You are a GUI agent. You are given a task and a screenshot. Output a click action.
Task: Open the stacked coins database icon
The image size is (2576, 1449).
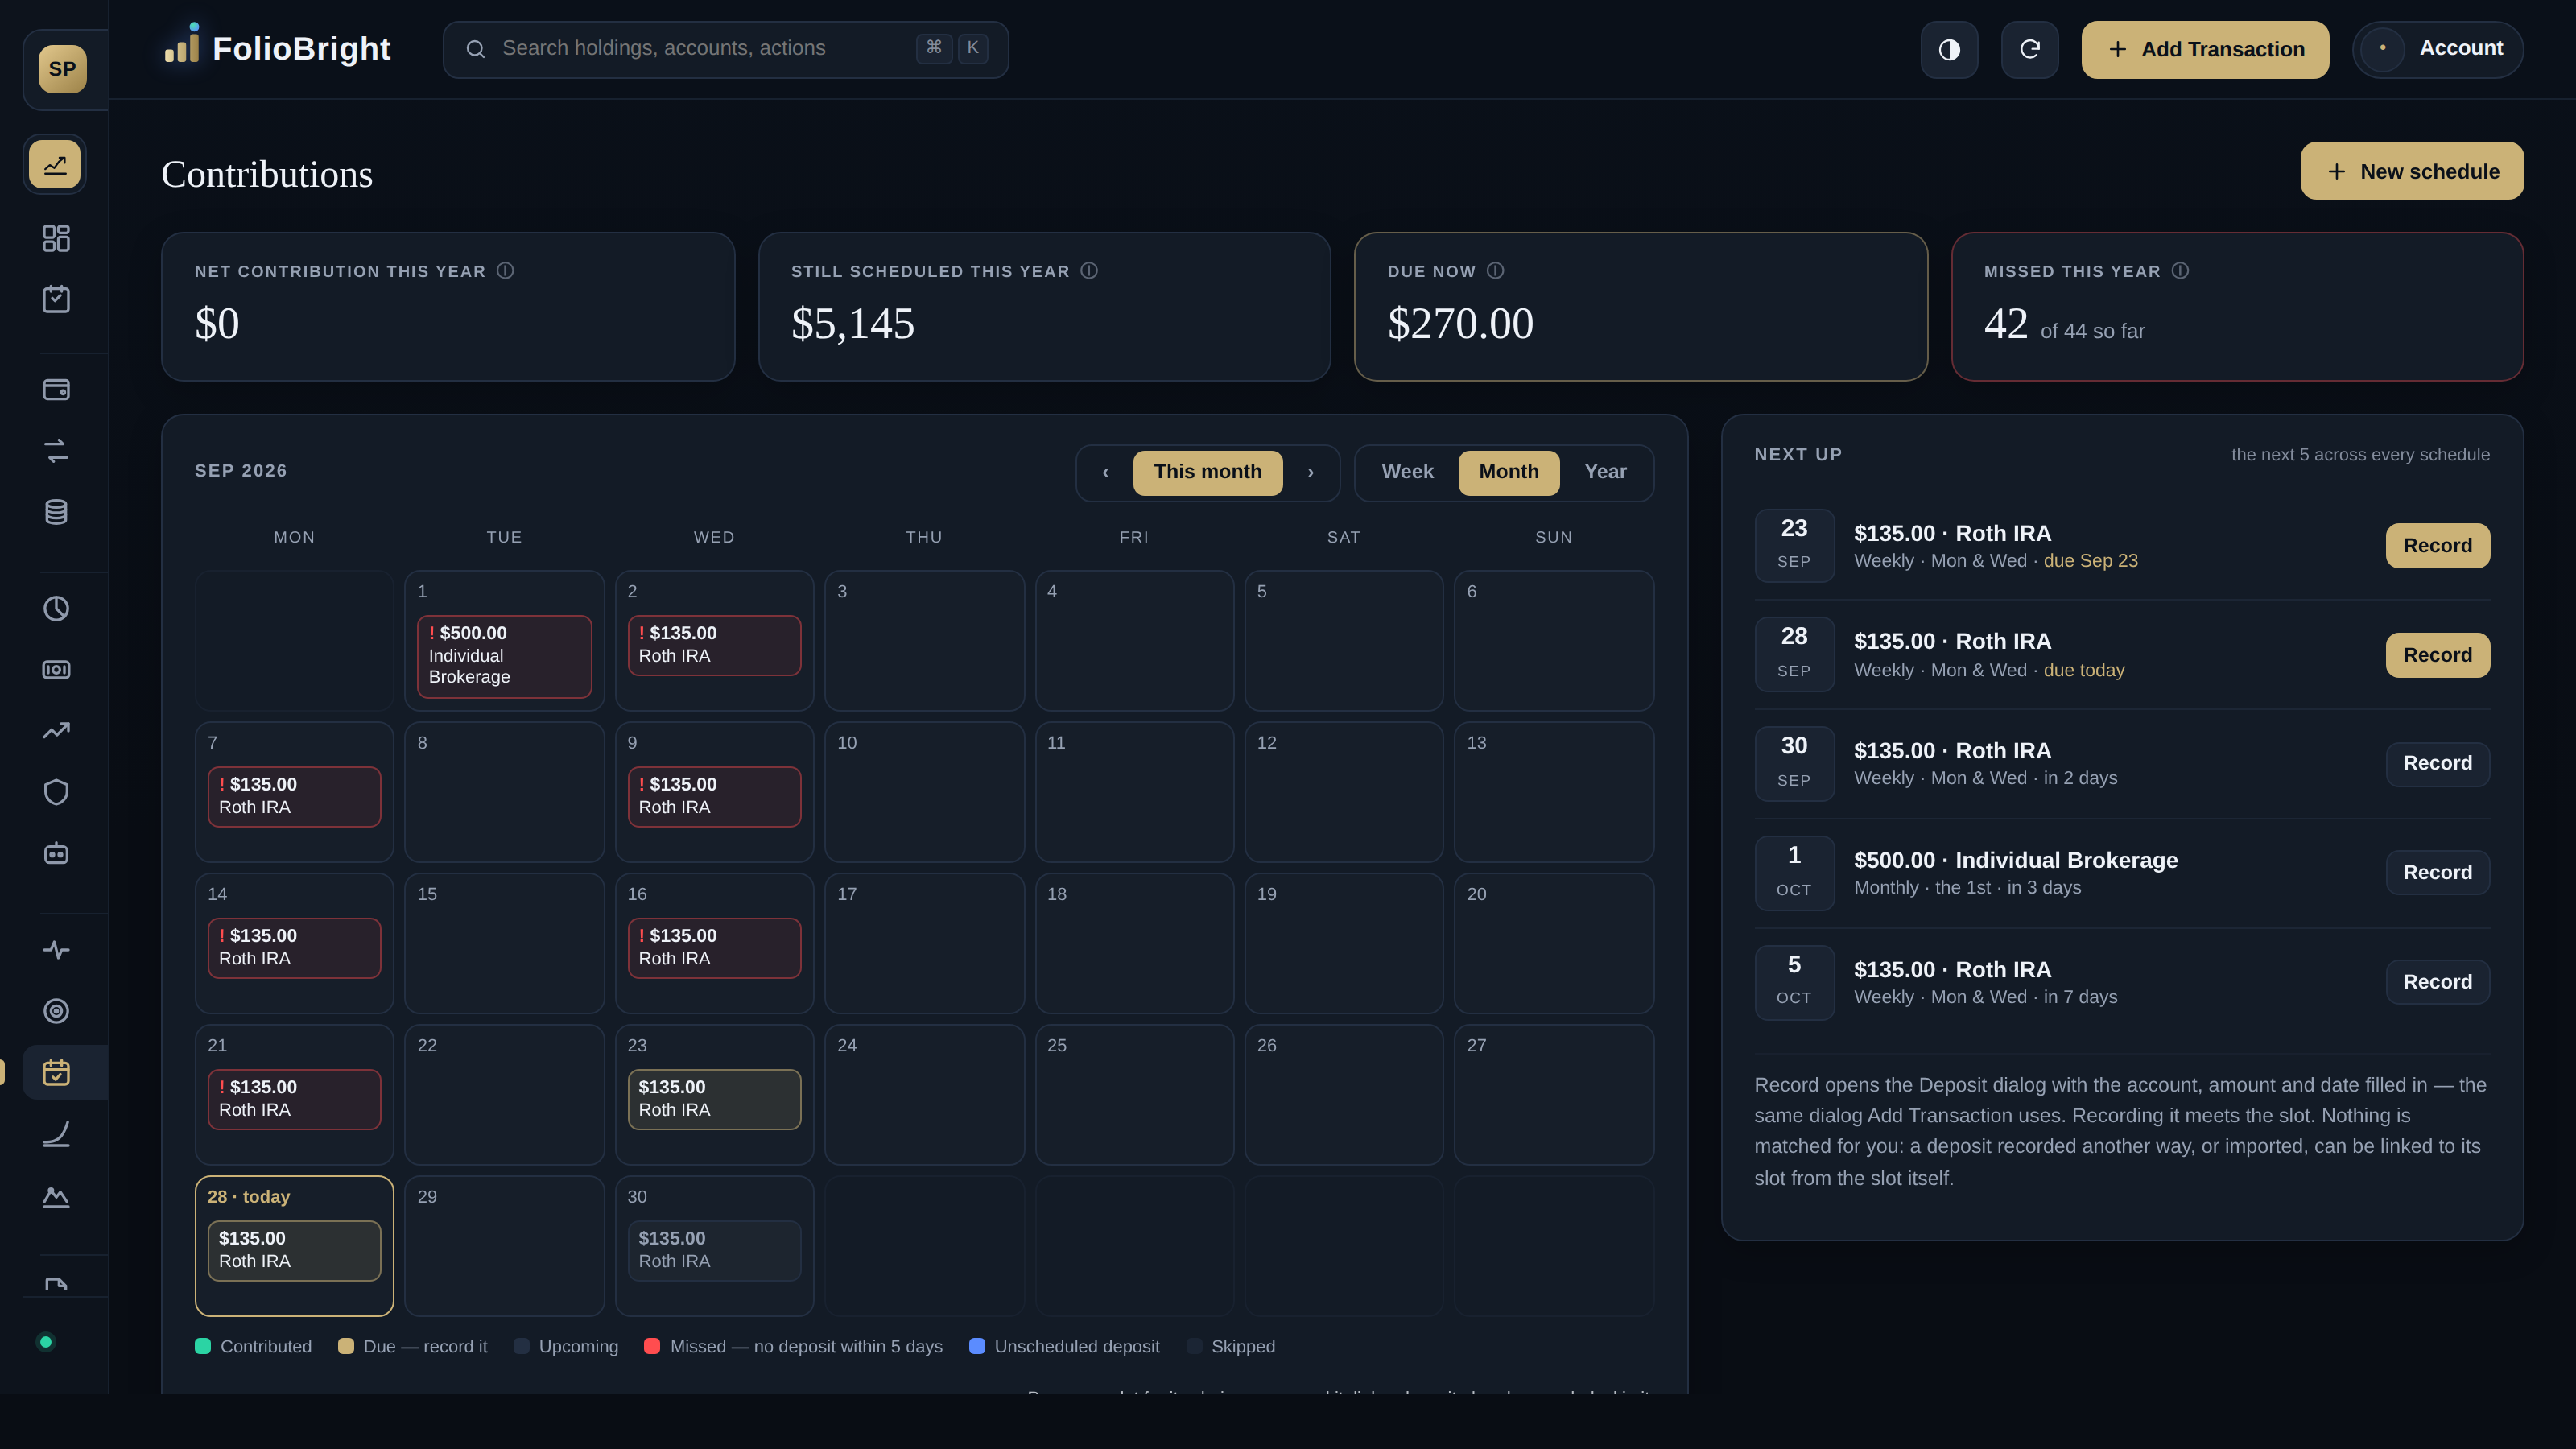[56, 512]
